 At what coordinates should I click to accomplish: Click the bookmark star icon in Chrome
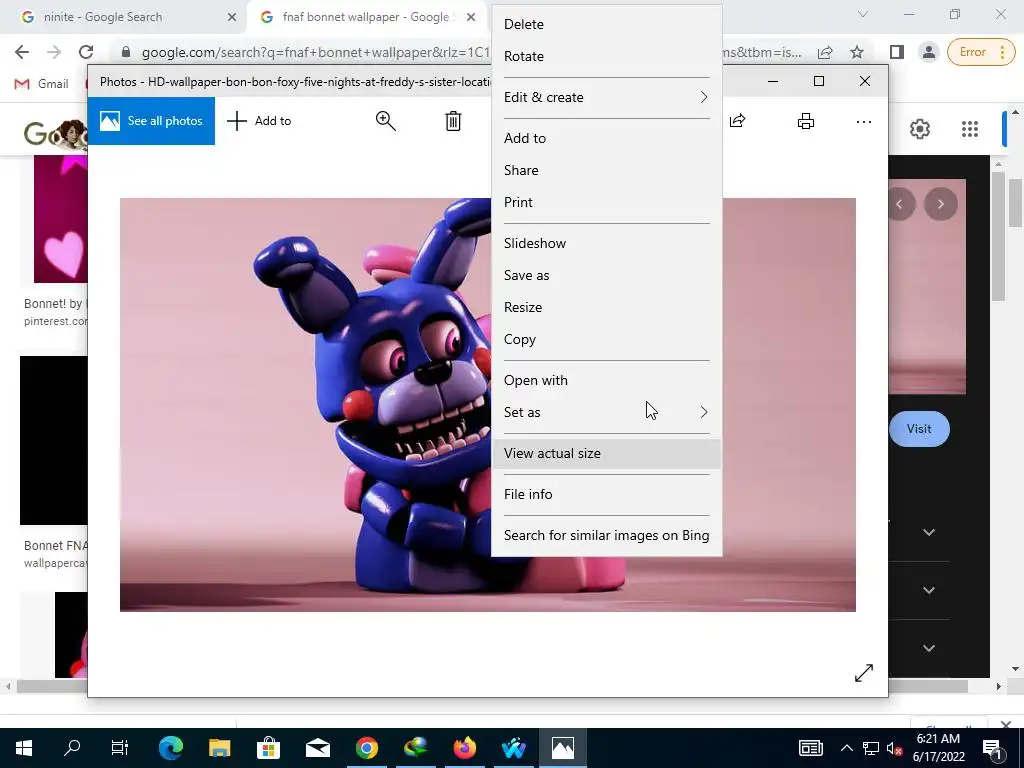point(857,52)
